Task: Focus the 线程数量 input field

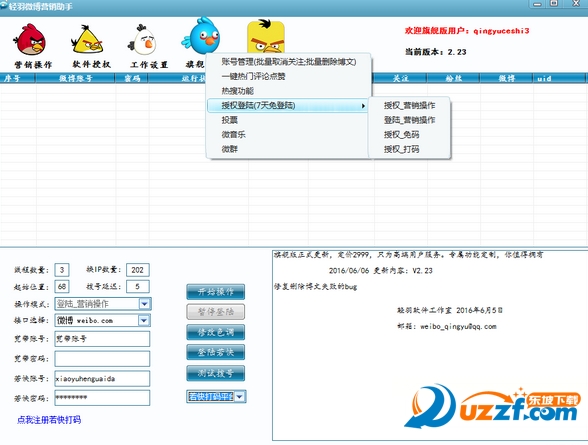Action: click(62, 270)
